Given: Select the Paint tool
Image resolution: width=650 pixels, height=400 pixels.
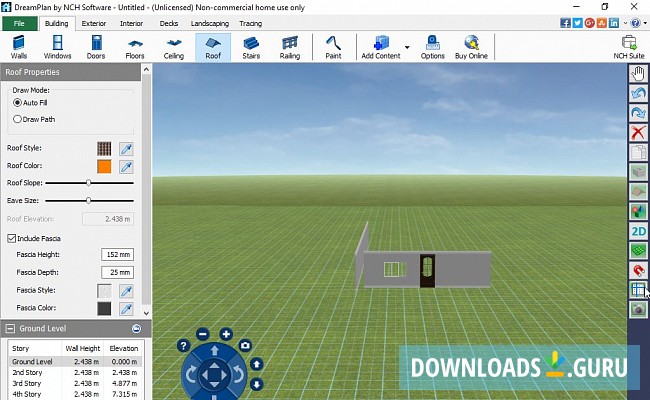Looking at the screenshot, I should click(333, 47).
